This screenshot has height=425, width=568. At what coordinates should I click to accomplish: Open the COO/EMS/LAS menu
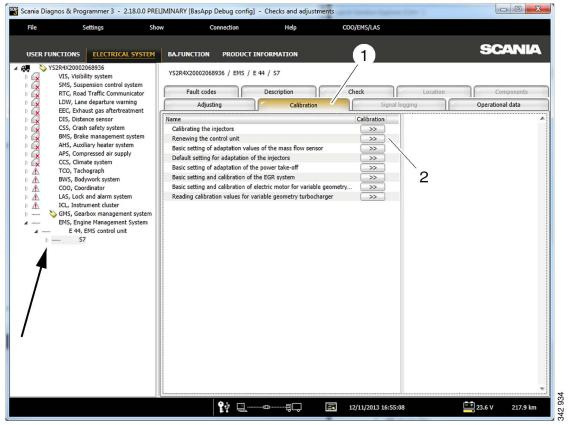coord(361,28)
